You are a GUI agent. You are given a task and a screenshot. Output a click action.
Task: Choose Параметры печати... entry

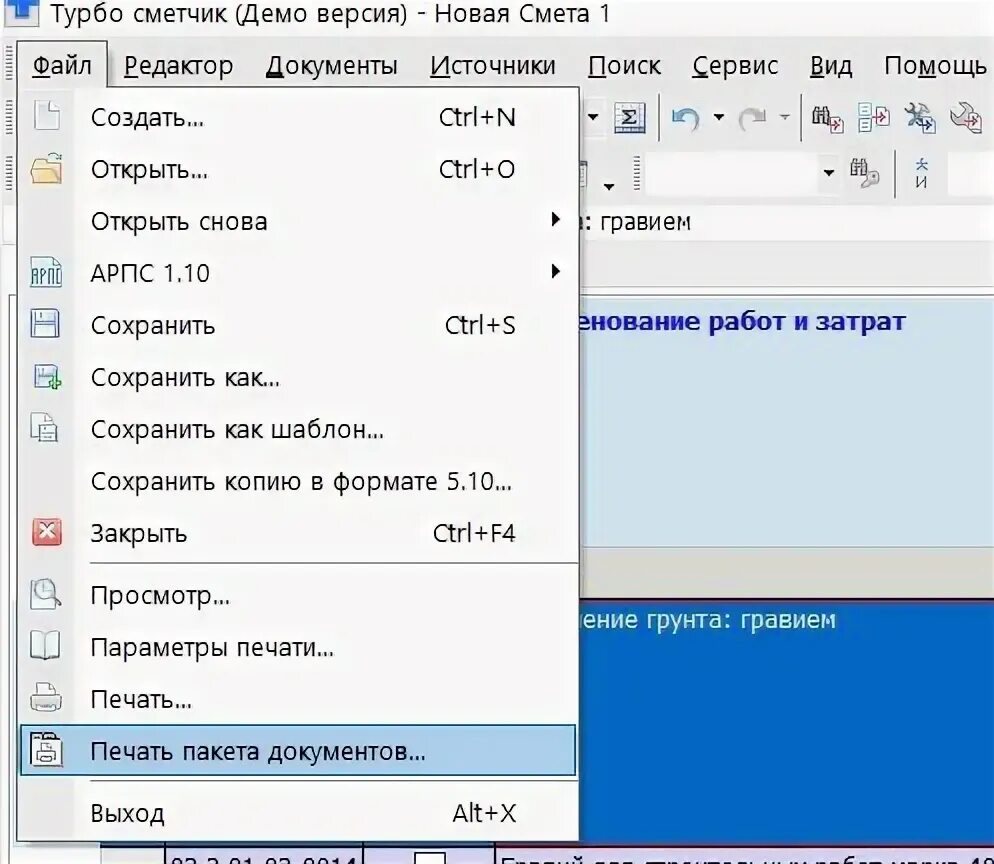298,647
